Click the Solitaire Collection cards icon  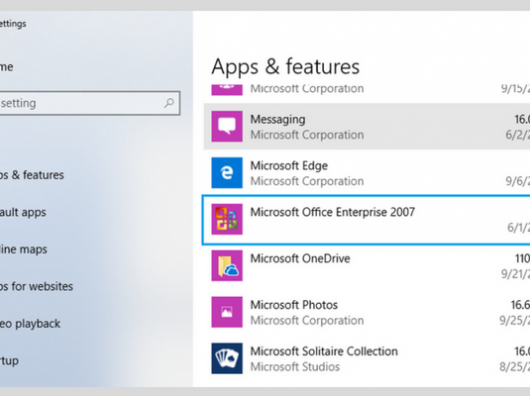pos(227,358)
